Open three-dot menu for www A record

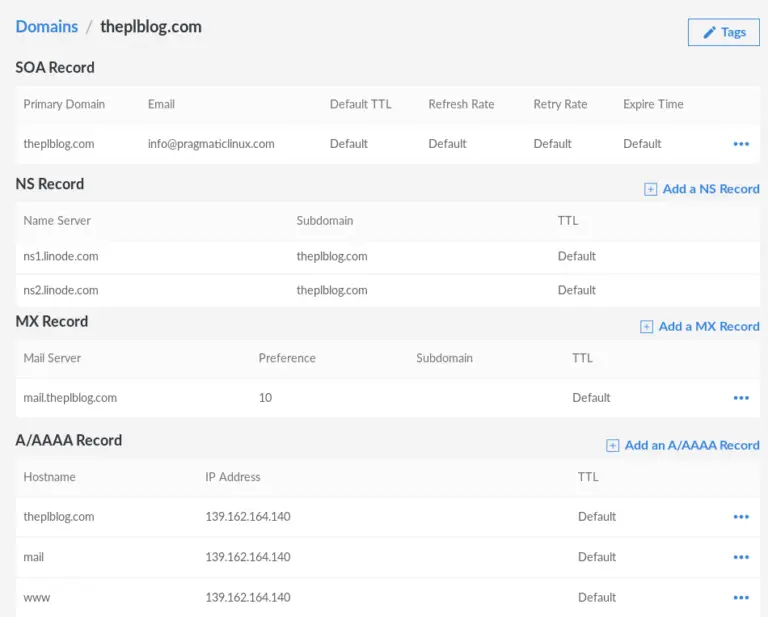click(x=741, y=597)
